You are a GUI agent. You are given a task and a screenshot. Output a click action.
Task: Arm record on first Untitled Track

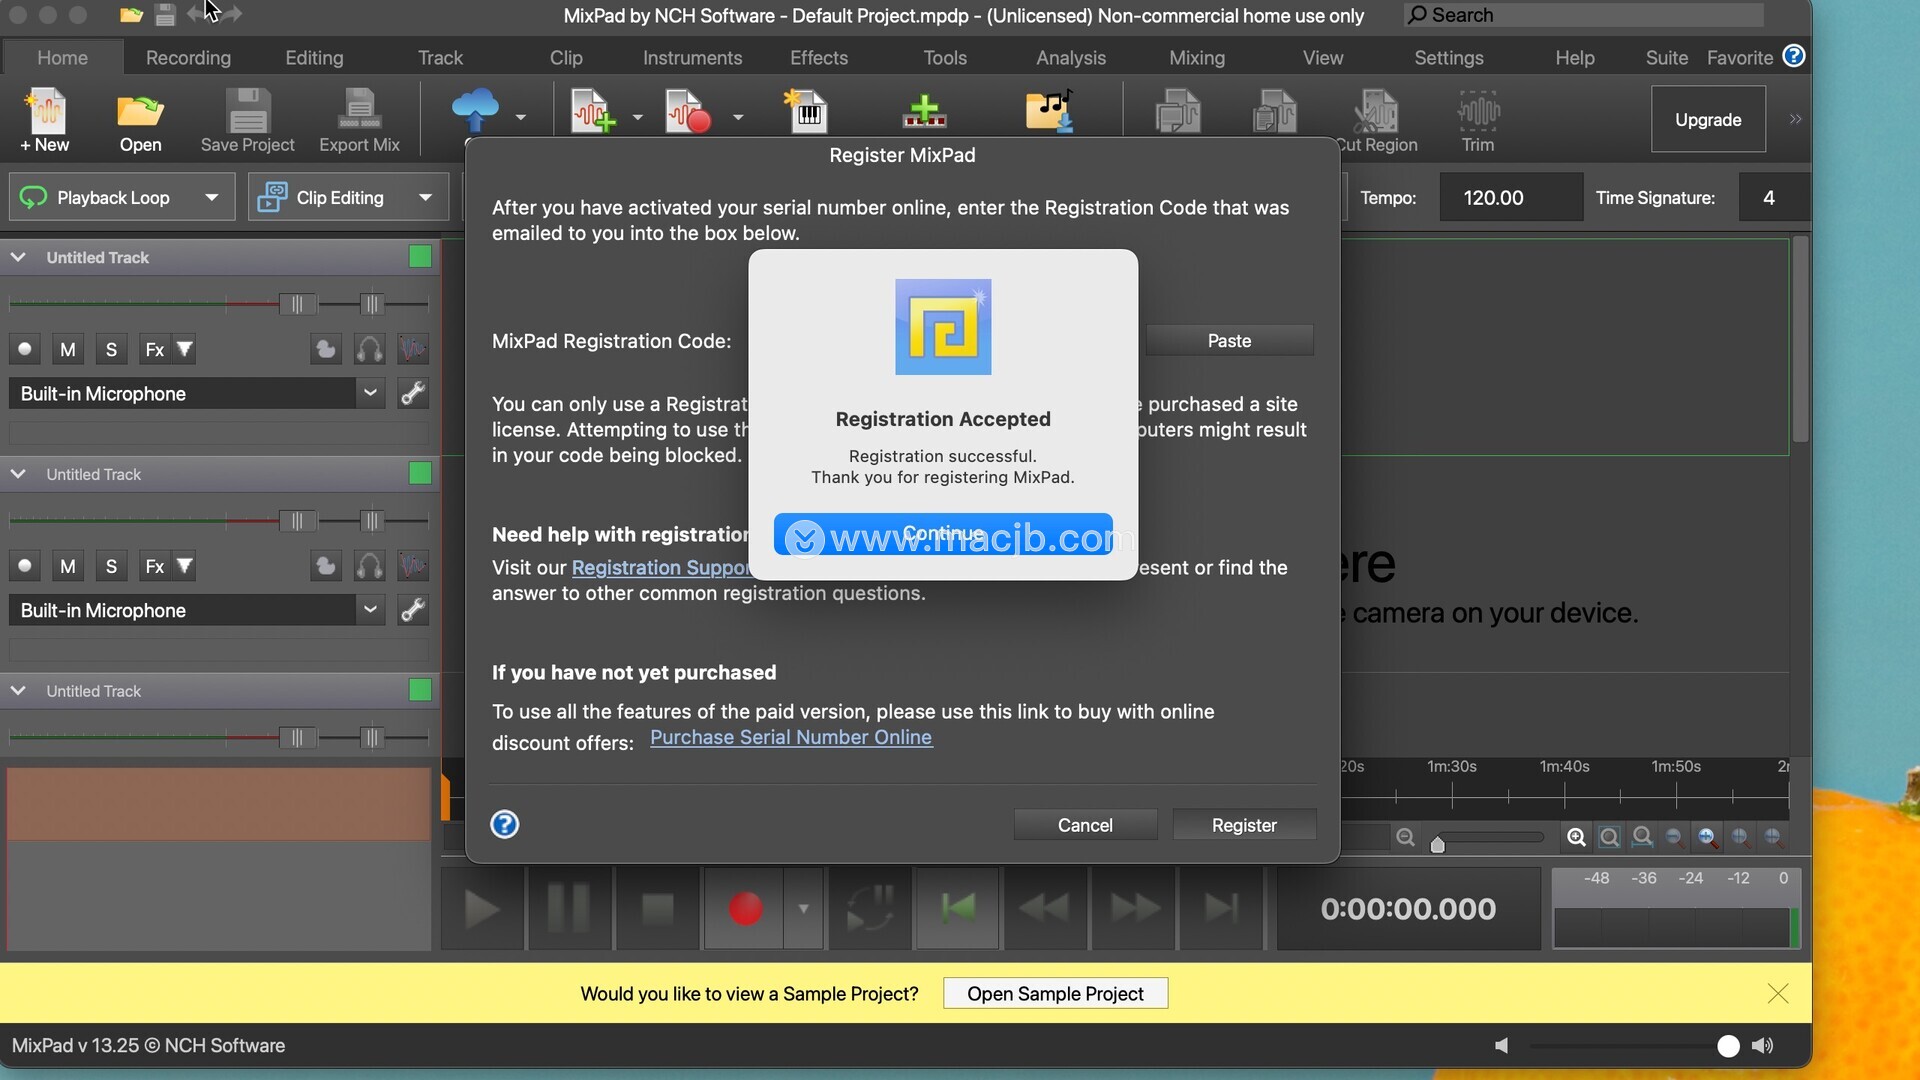pyautogui.click(x=25, y=349)
